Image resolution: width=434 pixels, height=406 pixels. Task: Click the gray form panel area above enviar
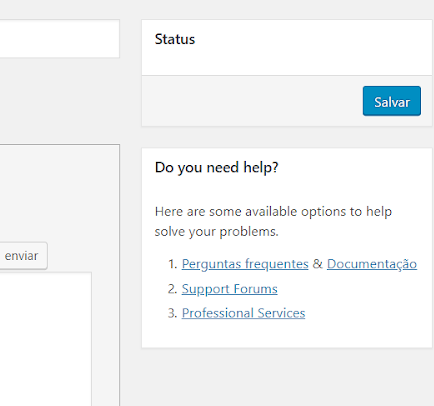tap(59, 193)
